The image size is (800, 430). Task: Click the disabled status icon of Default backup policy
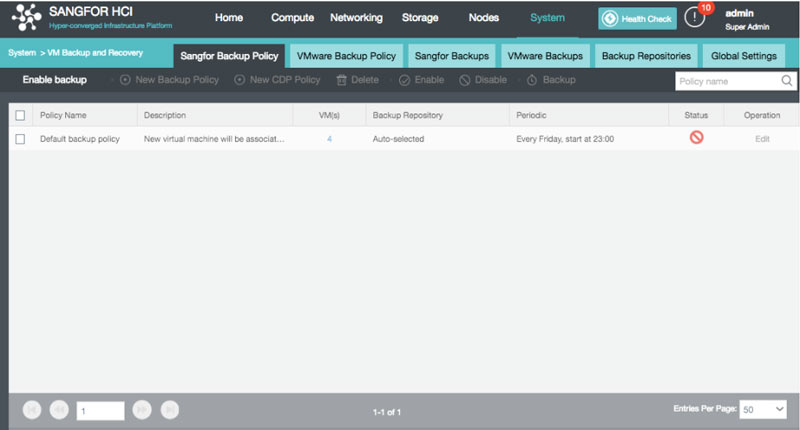click(696, 137)
